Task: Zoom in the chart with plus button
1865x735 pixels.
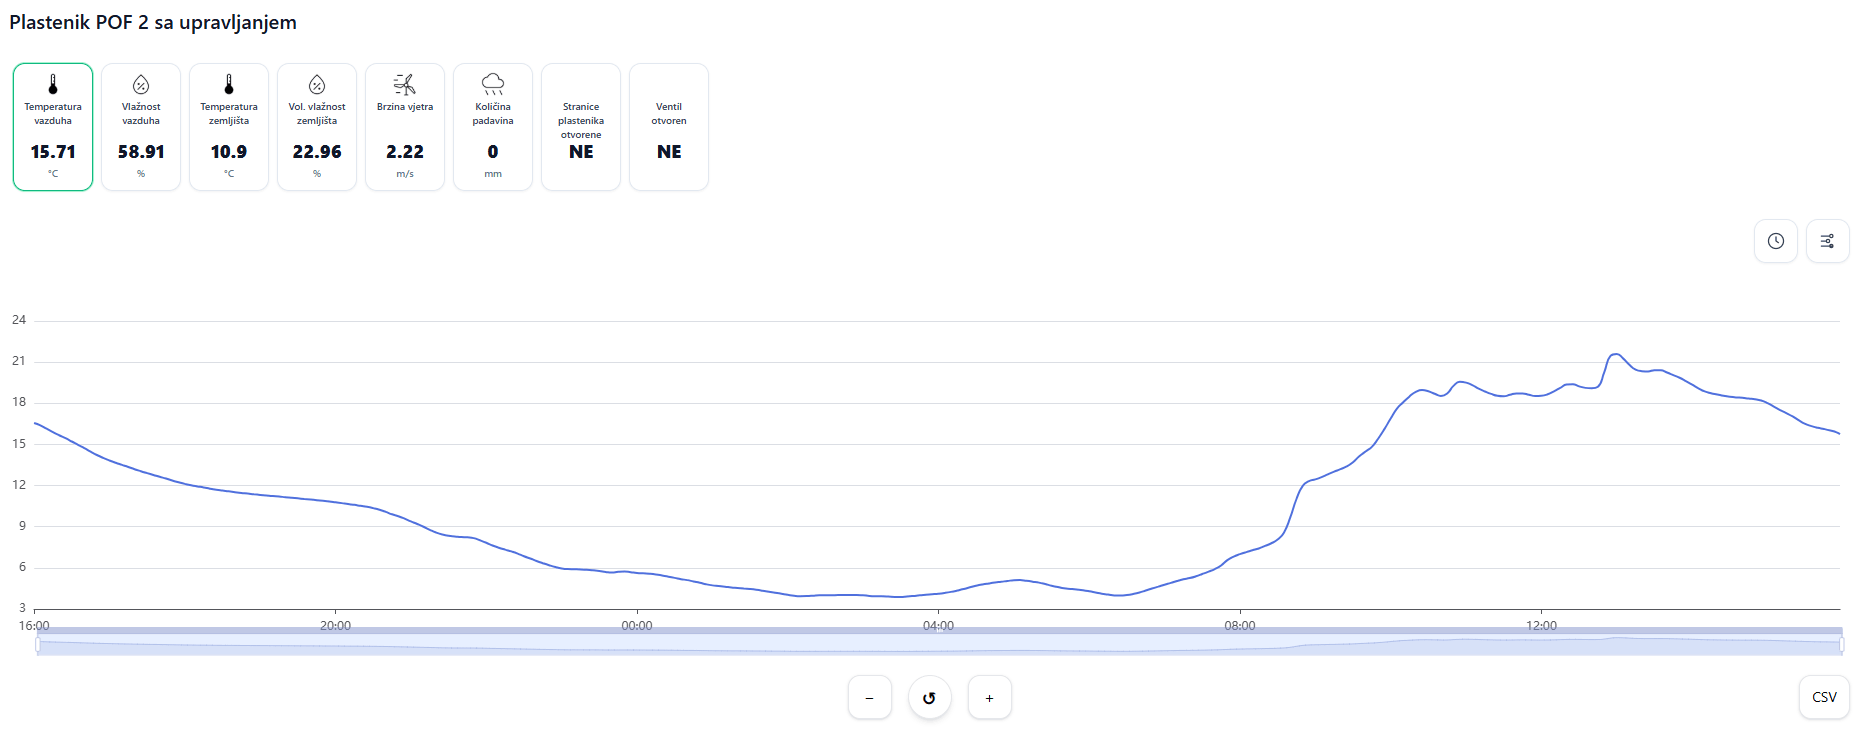Action: [990, 698]
